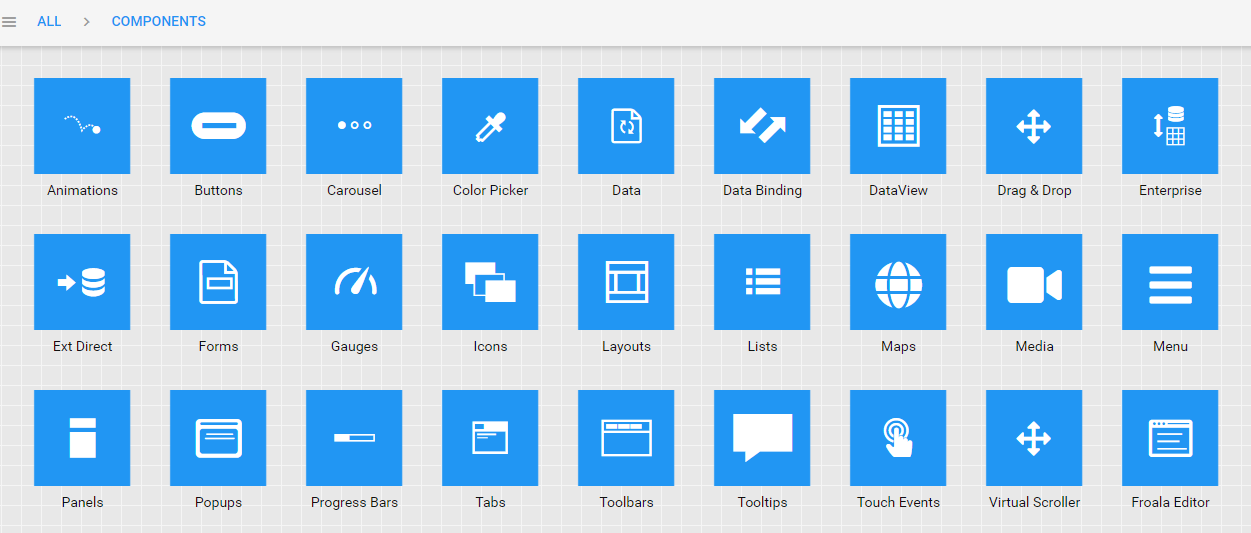
Task: Click the 'Ext Direct' label text
Action: 82,346
